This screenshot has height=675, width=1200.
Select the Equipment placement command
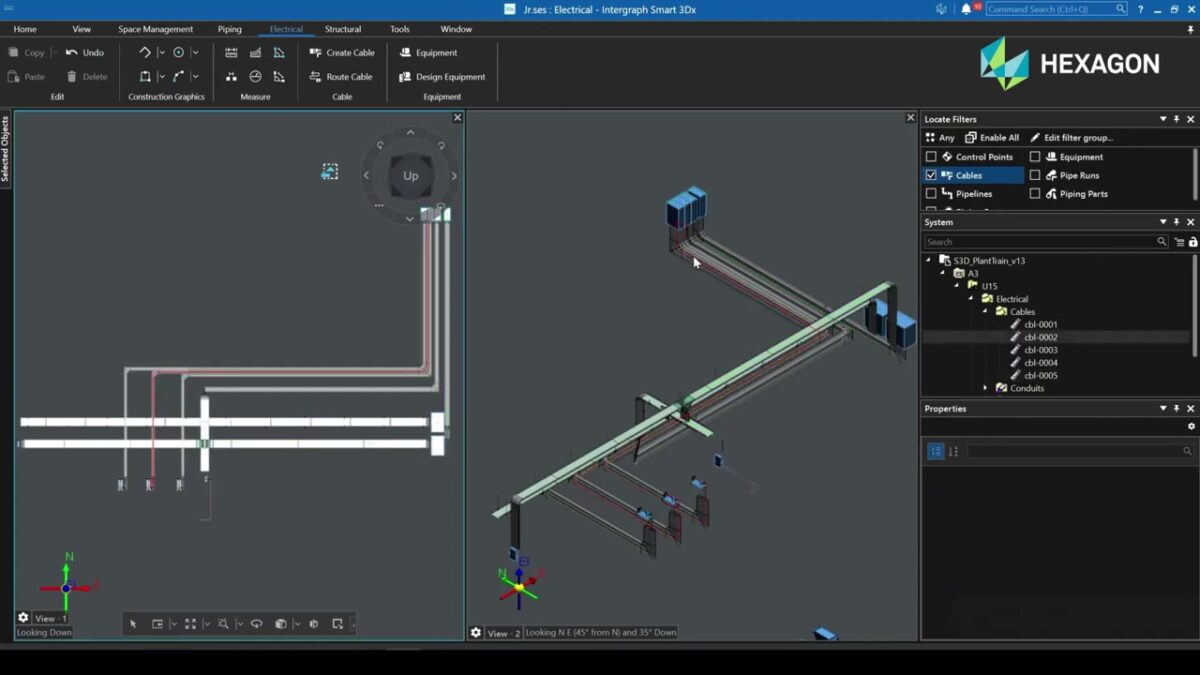click(428, 53)
